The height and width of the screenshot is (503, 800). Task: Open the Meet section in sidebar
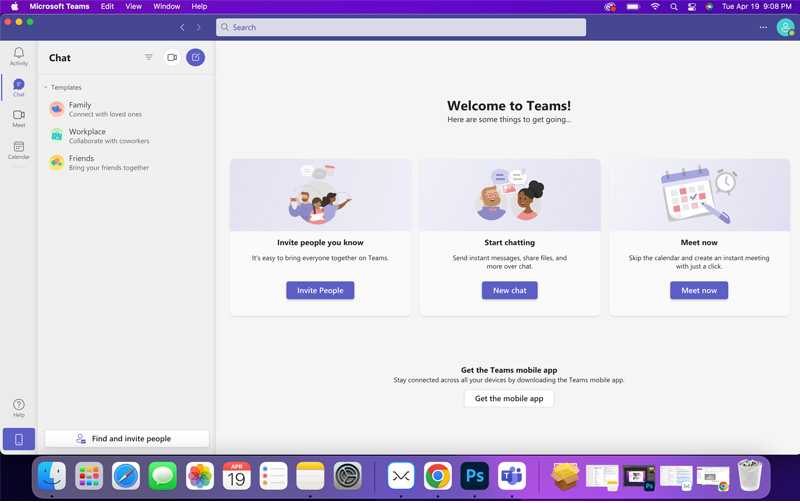(19, 118)
